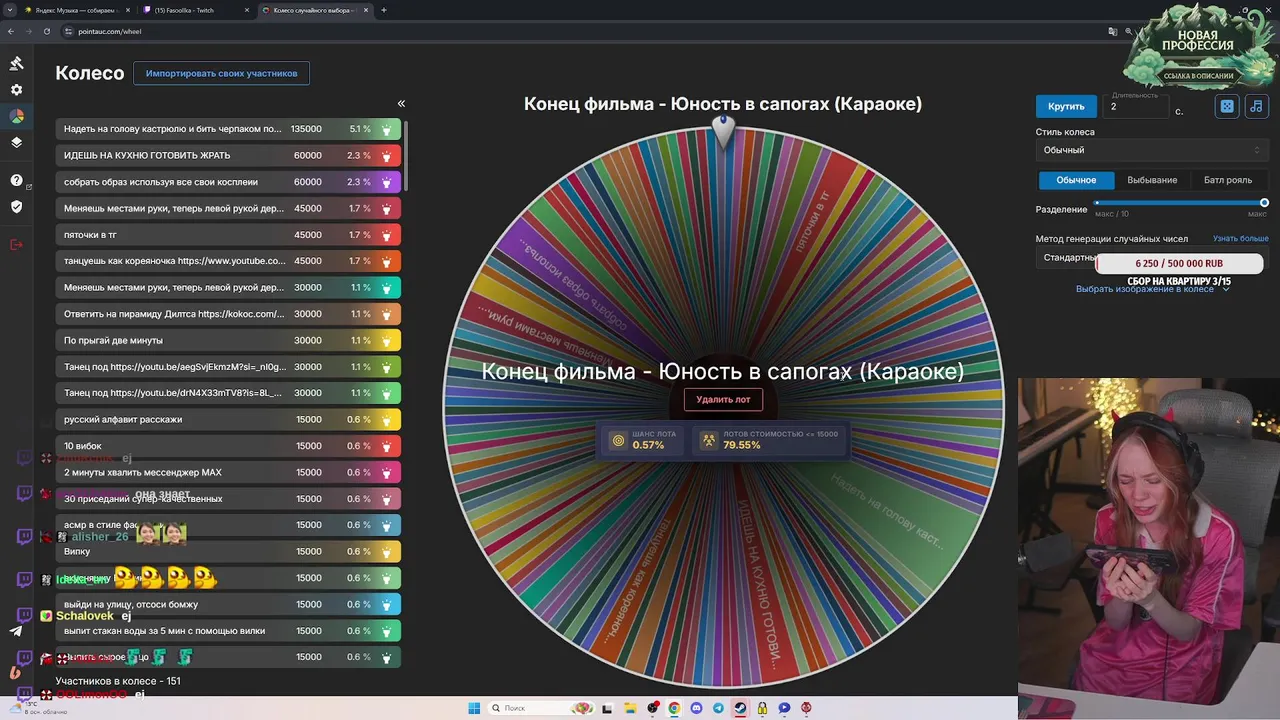
Task: Select the Батл рояль mode
Action: [x=1228, y=180]
